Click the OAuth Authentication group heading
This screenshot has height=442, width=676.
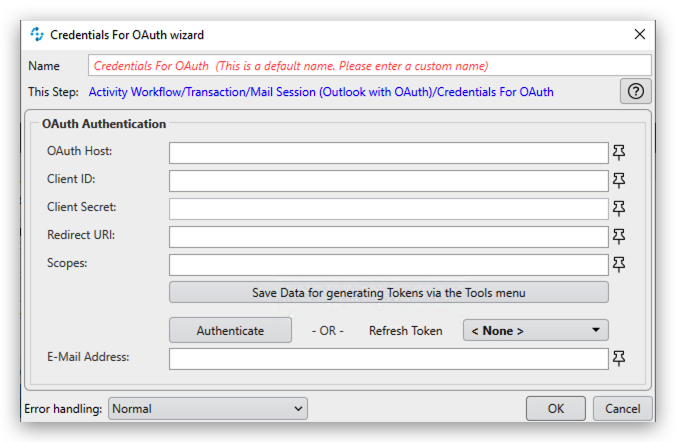coord(104,124)
